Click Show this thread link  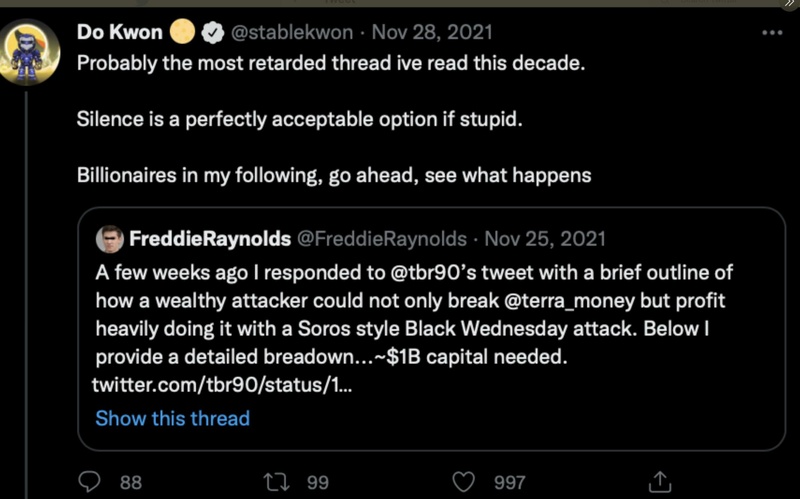tap(172, 418)
